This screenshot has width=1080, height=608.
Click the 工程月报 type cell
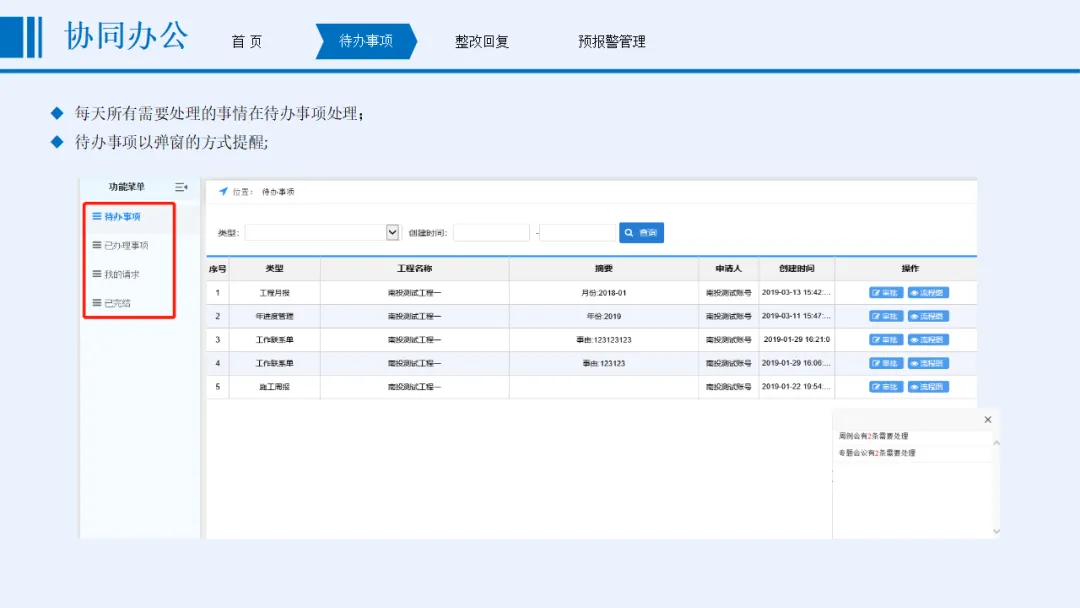[274, 293]
